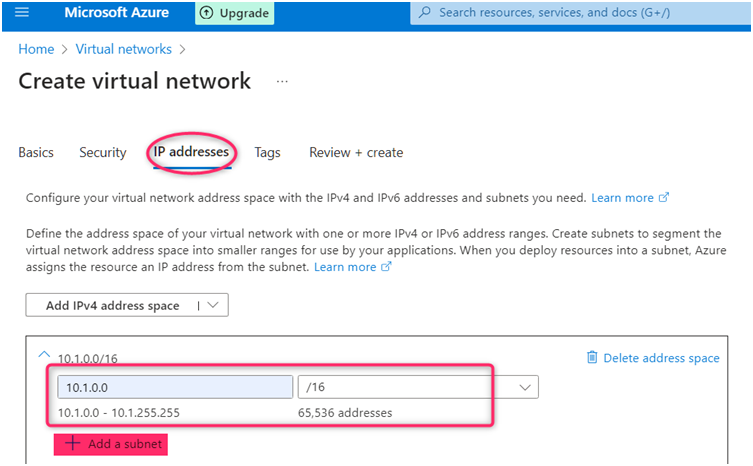Go to the Review + create tab
The width and height of the screenshot is (753, 466).
356,153
